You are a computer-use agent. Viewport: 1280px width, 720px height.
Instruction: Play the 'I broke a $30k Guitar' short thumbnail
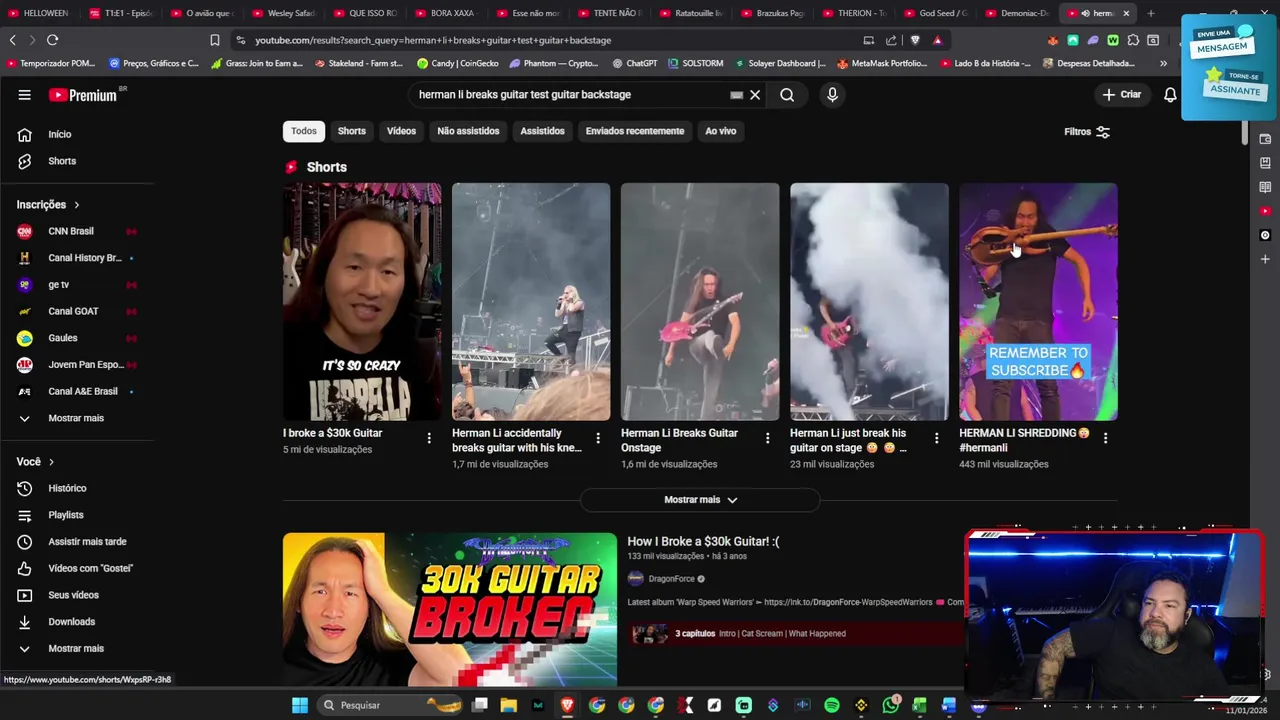362,301
